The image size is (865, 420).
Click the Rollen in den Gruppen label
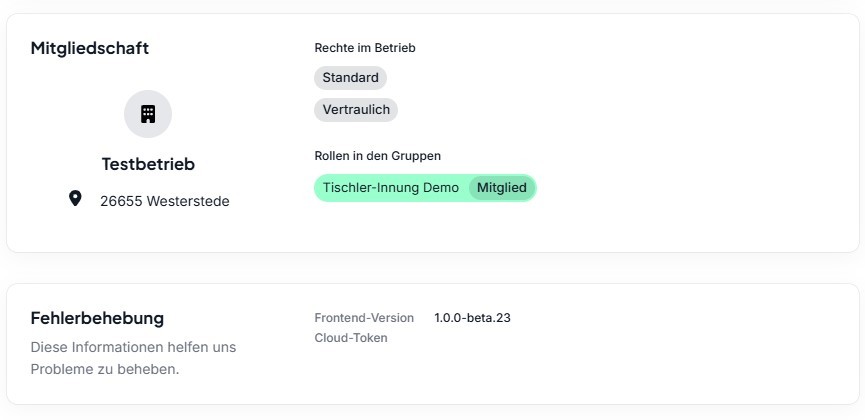[377, 156]
